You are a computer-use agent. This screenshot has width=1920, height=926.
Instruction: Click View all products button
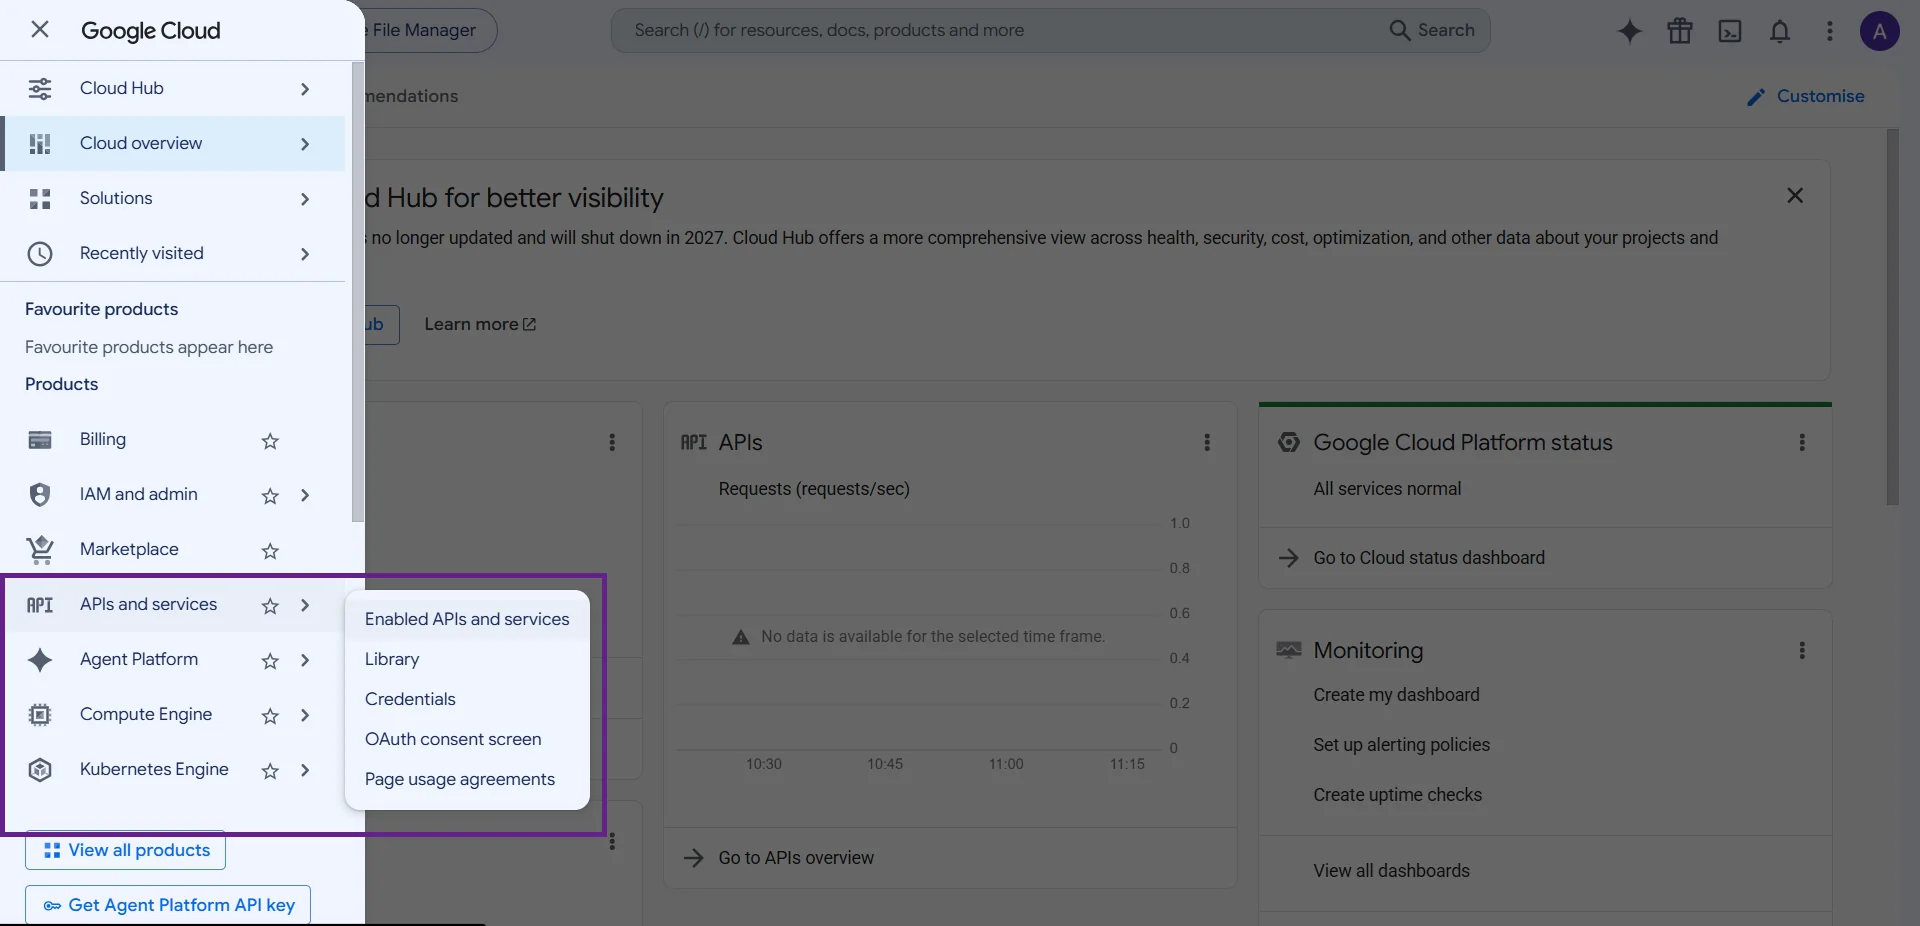126,850
